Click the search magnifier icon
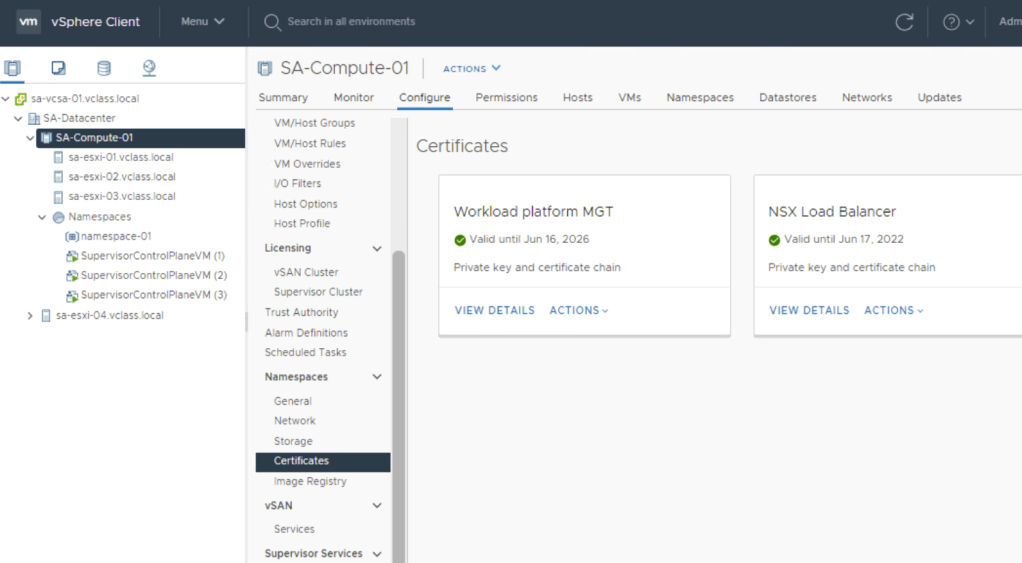 click(x=272, y=22)
